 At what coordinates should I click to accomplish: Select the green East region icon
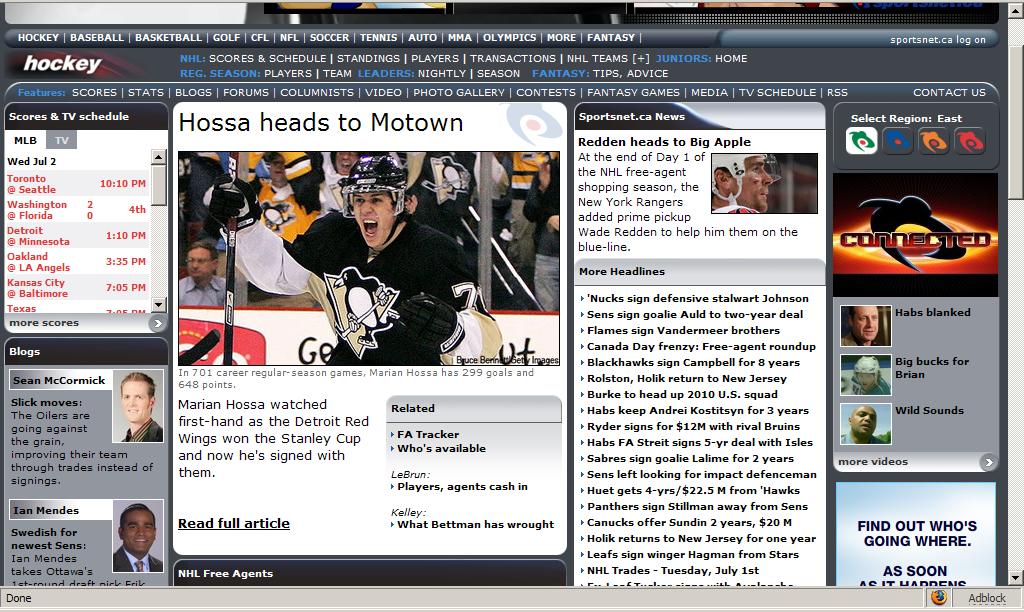point(861,140)
